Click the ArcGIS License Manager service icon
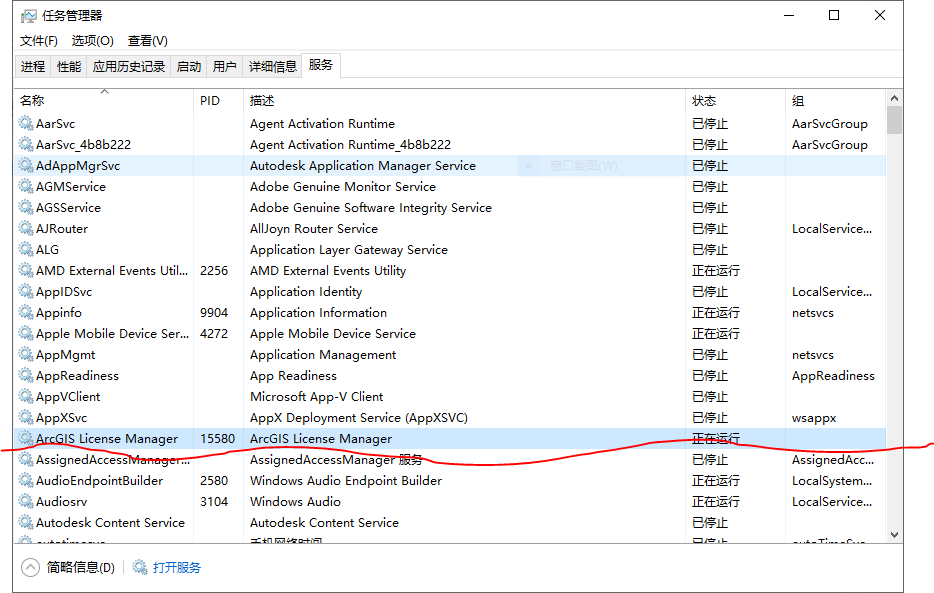Viewport: 934px width, 593px height. pyautogui.click(x=25, y=438)
